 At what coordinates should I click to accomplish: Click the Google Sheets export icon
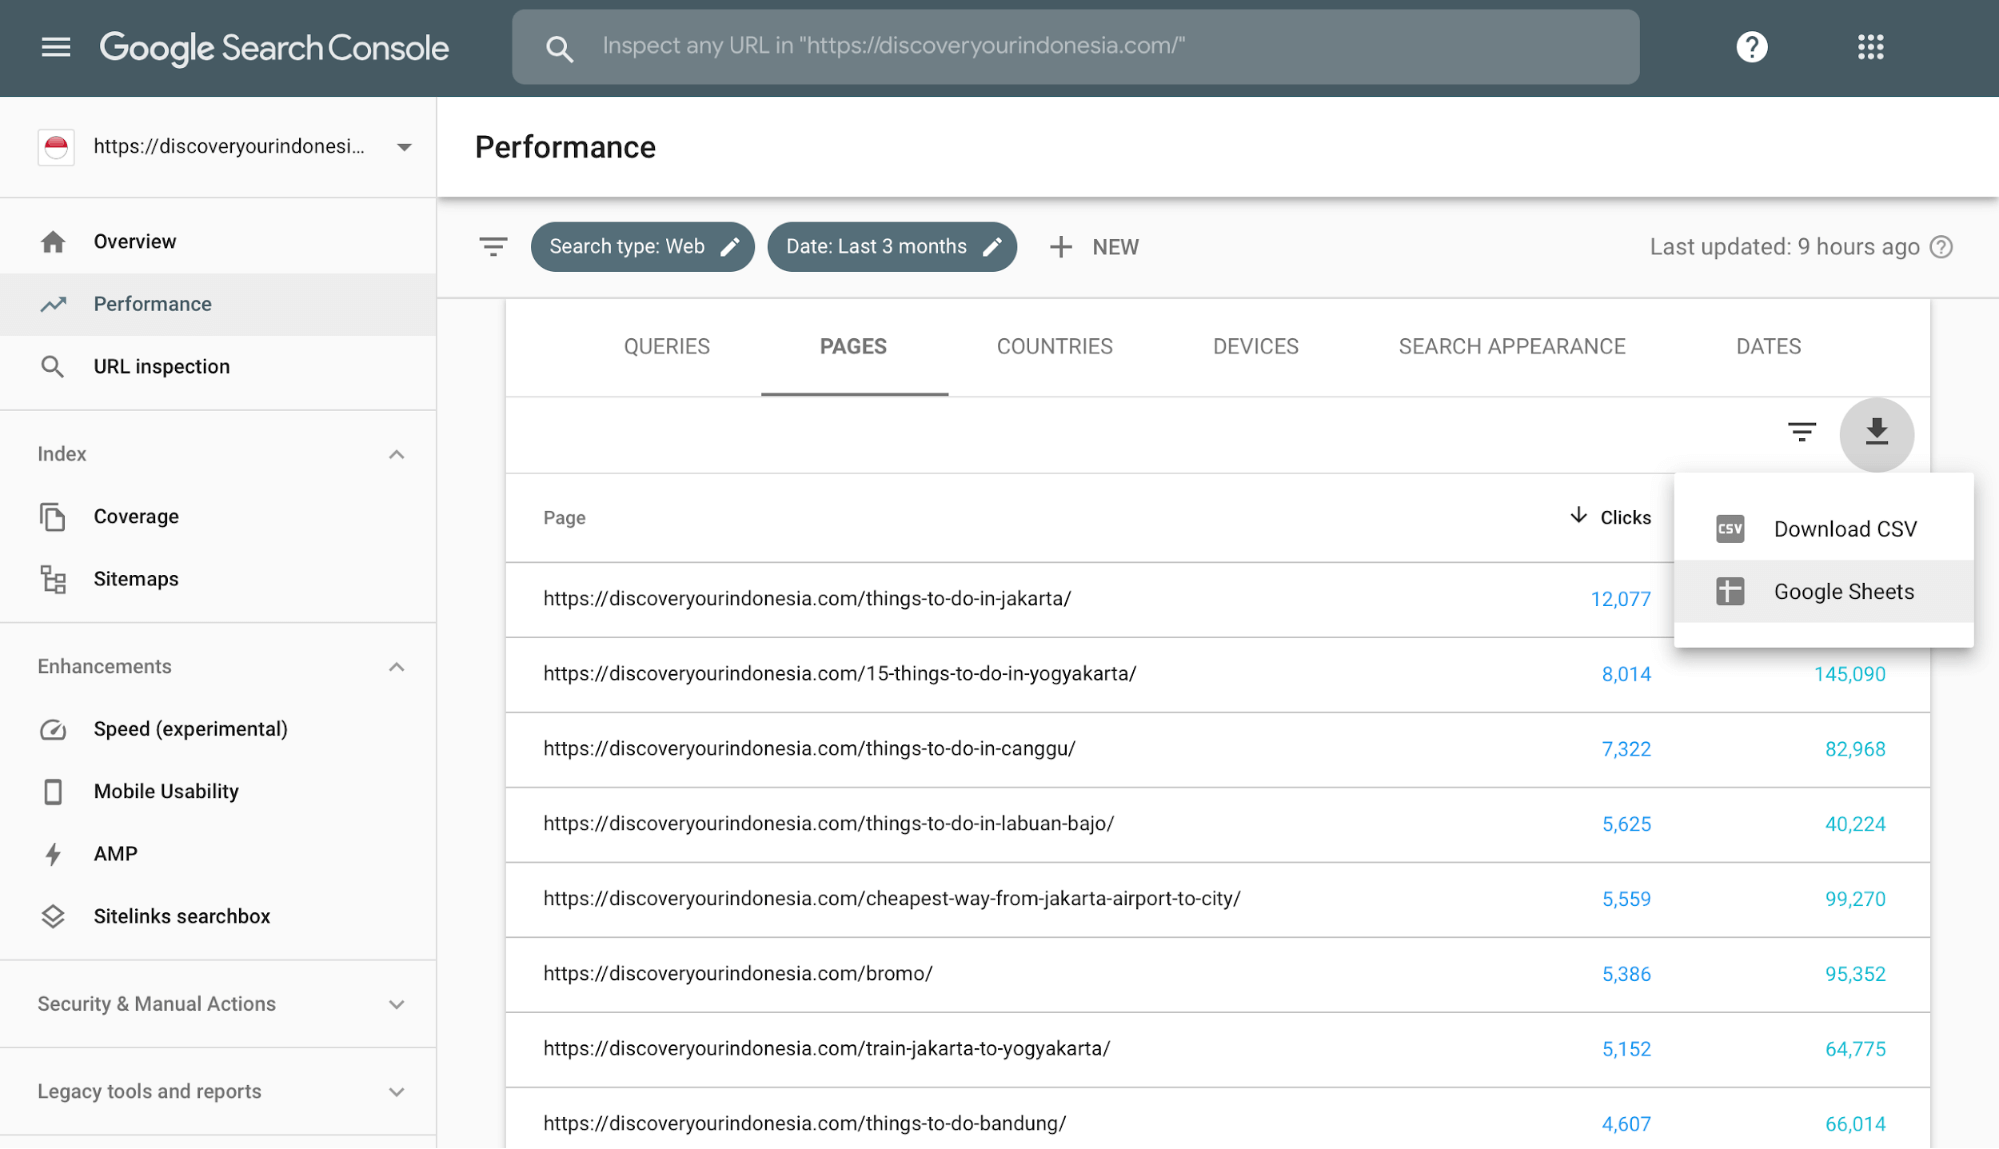coord(1731,590)
